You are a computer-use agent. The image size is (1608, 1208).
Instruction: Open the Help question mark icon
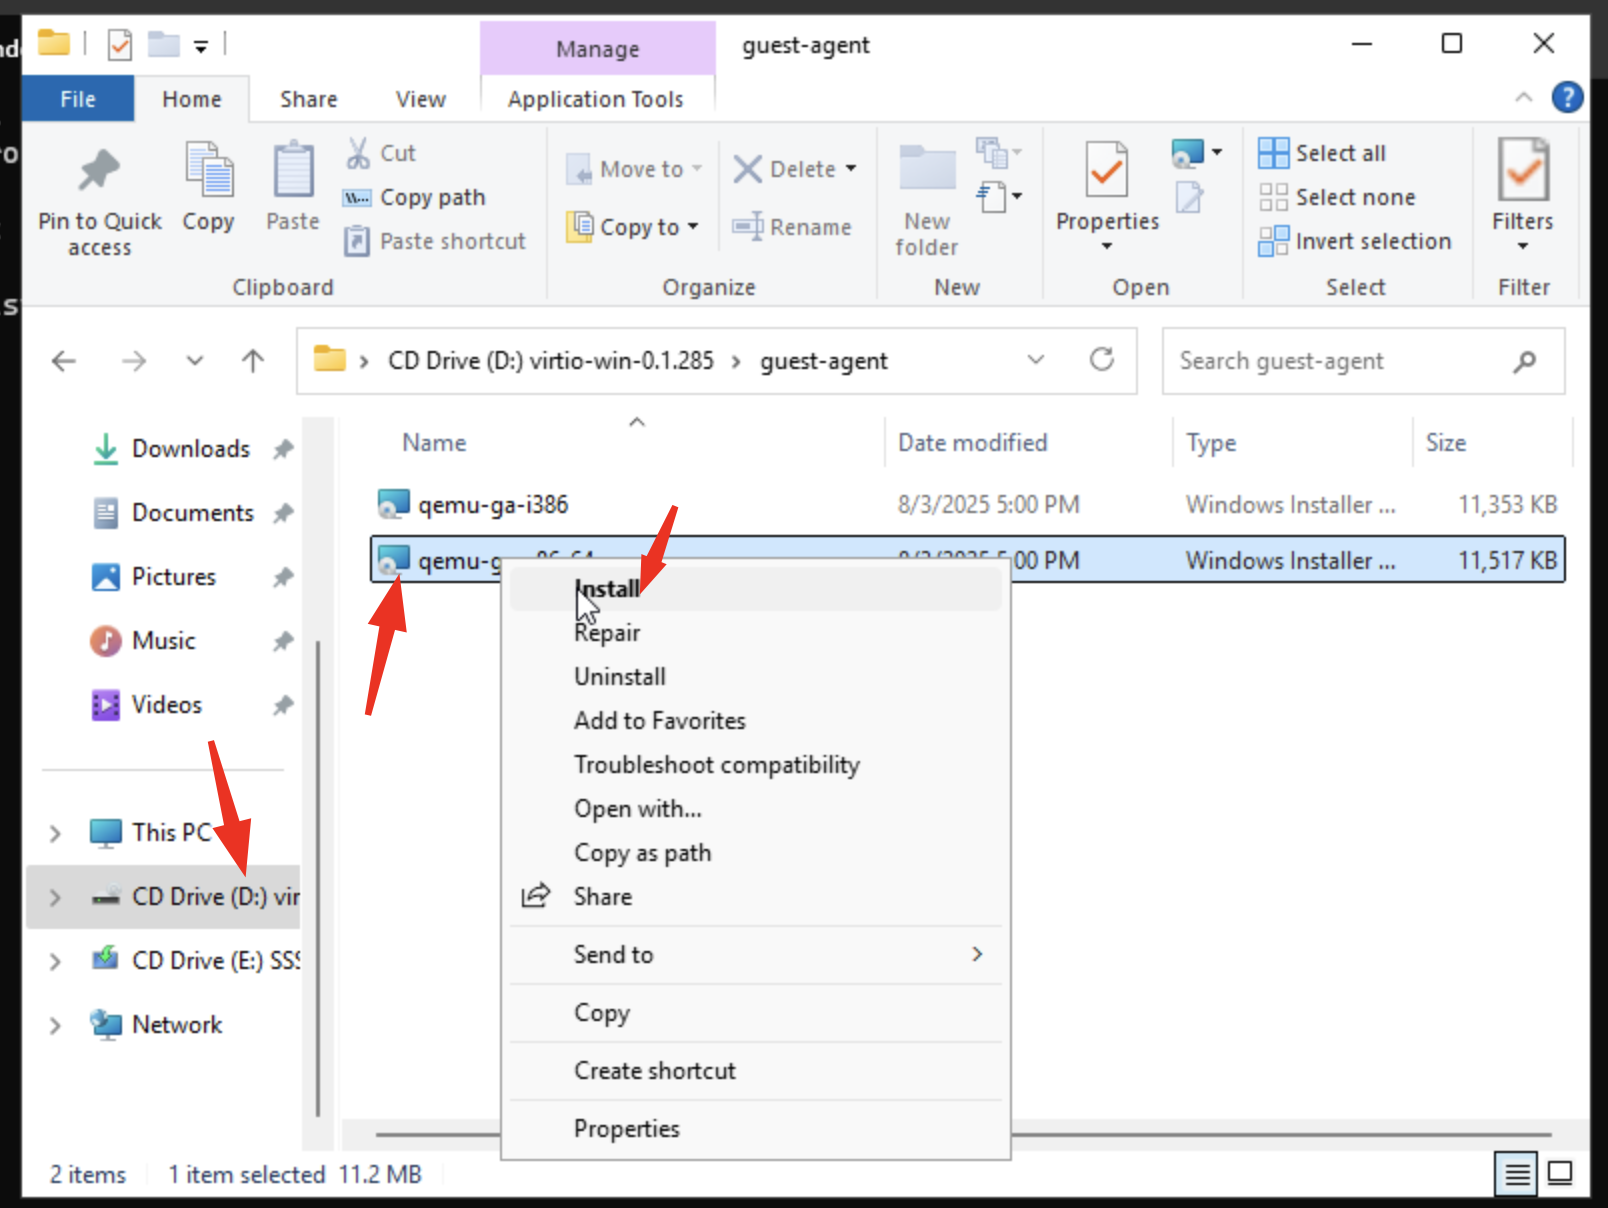[1566, 98]
